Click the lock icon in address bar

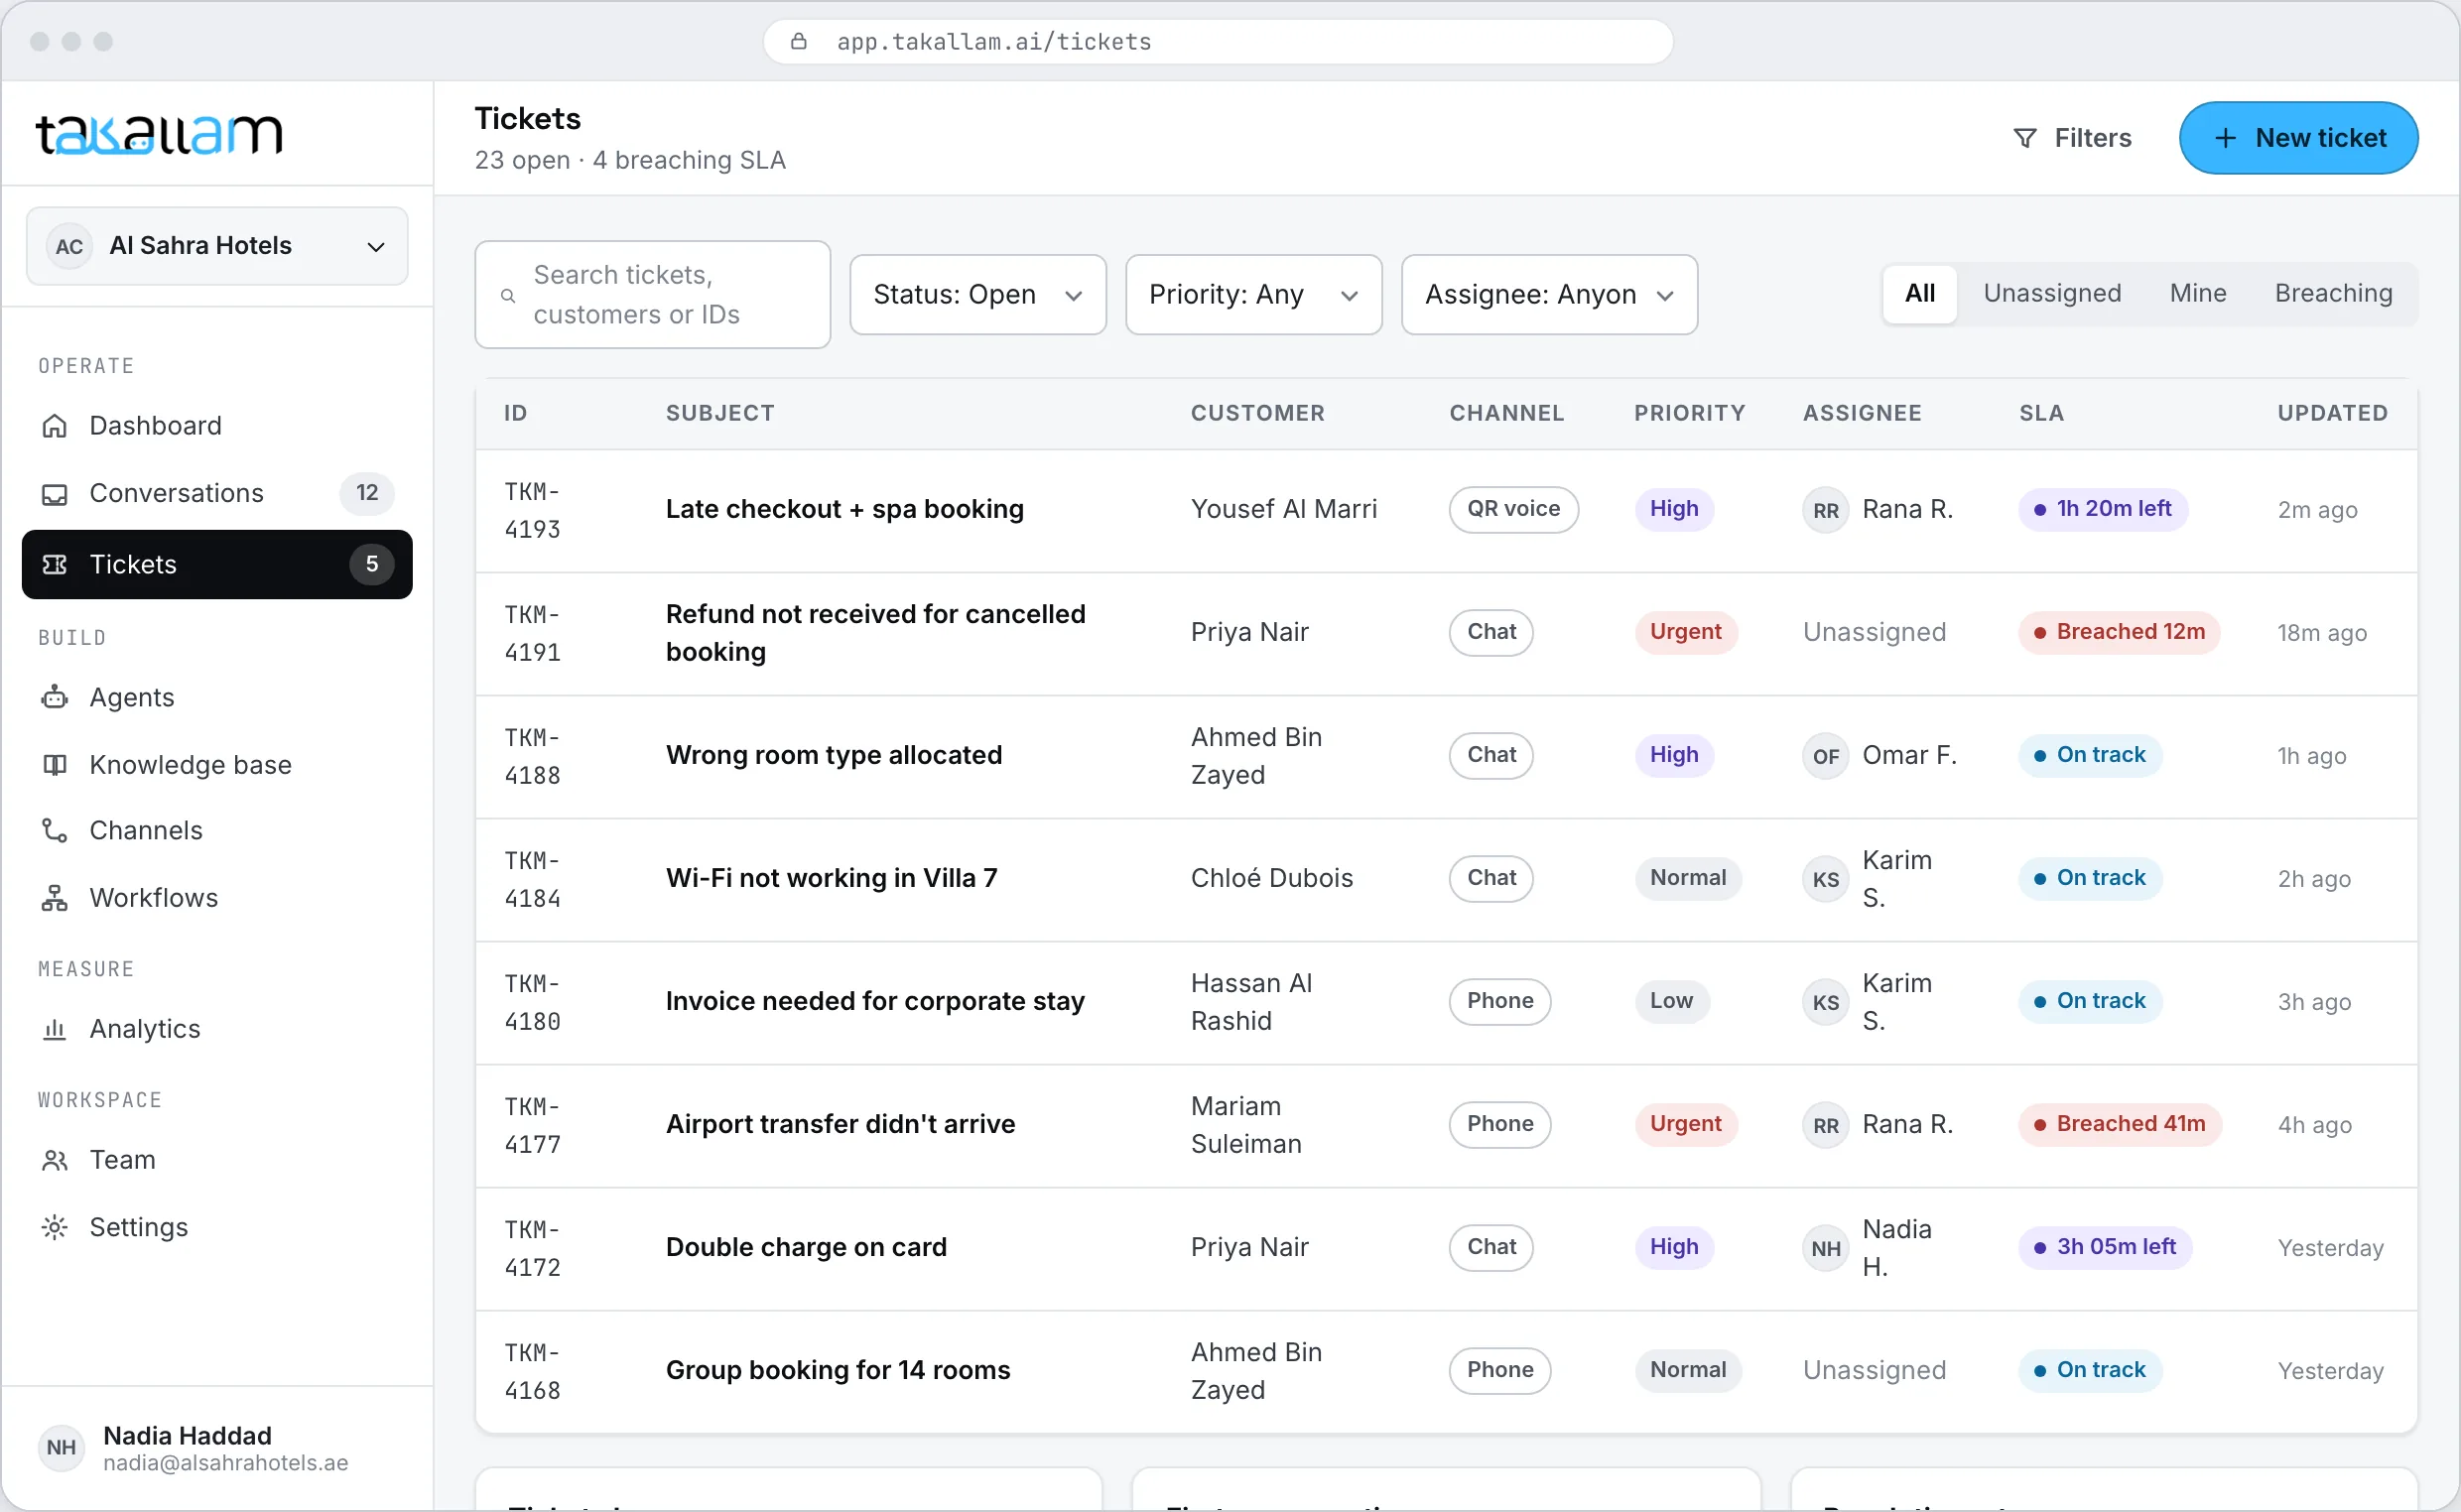799,41
